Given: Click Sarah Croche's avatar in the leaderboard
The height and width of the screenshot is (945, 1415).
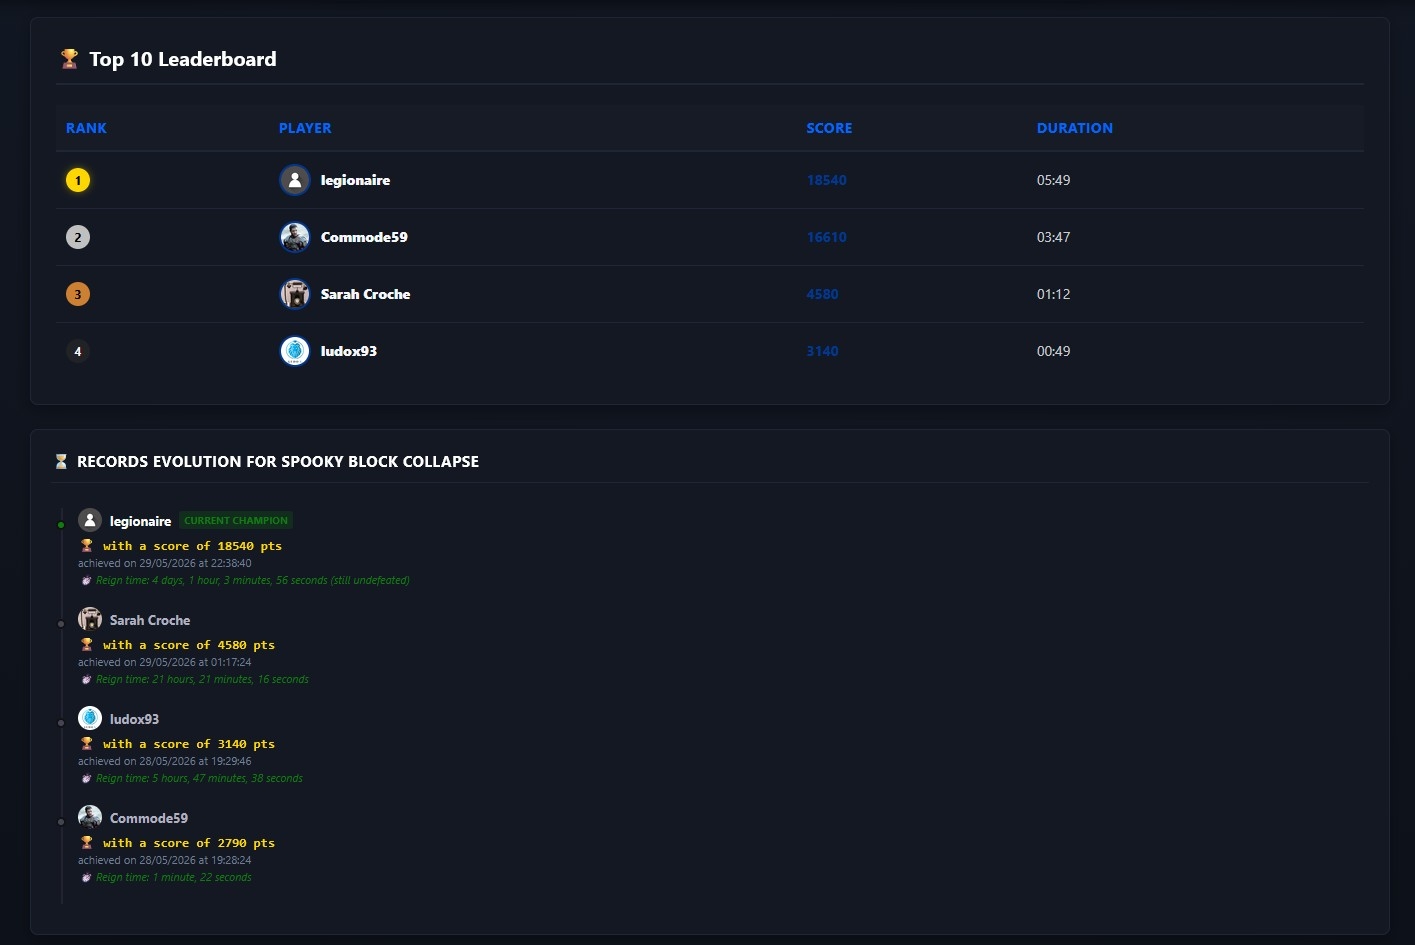Looking at the screenshot, I should (x=294, y=294).
